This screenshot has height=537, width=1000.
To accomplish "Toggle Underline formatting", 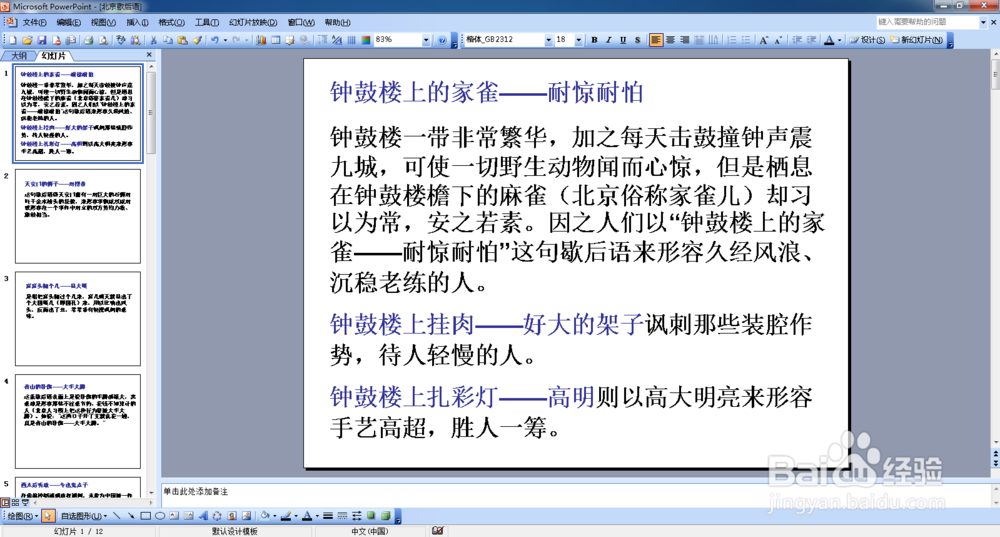I will coord(623,40).
